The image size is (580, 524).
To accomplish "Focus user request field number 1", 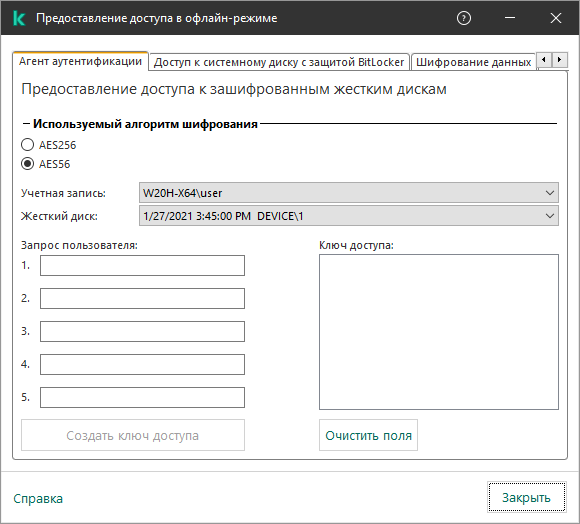I will [142, 266].
